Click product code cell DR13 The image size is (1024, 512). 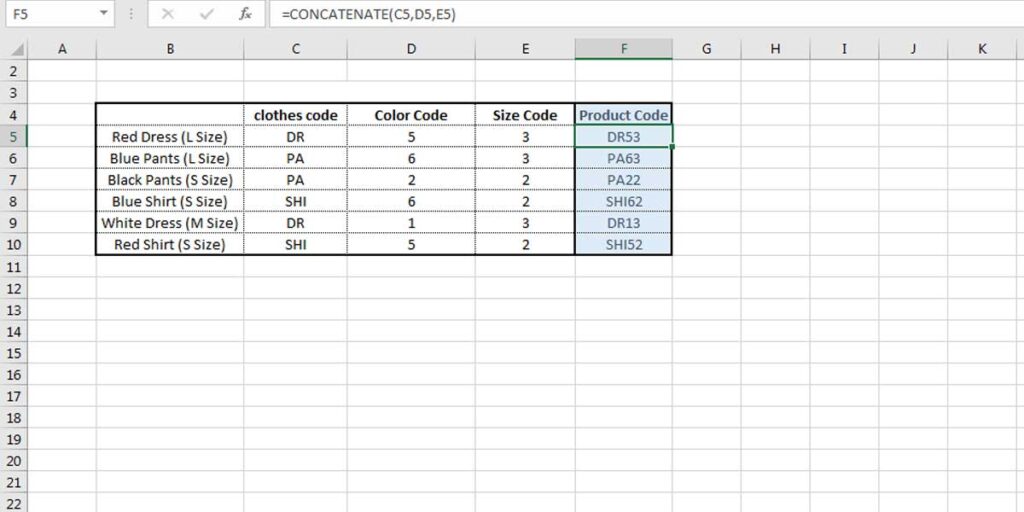[624, 223]
